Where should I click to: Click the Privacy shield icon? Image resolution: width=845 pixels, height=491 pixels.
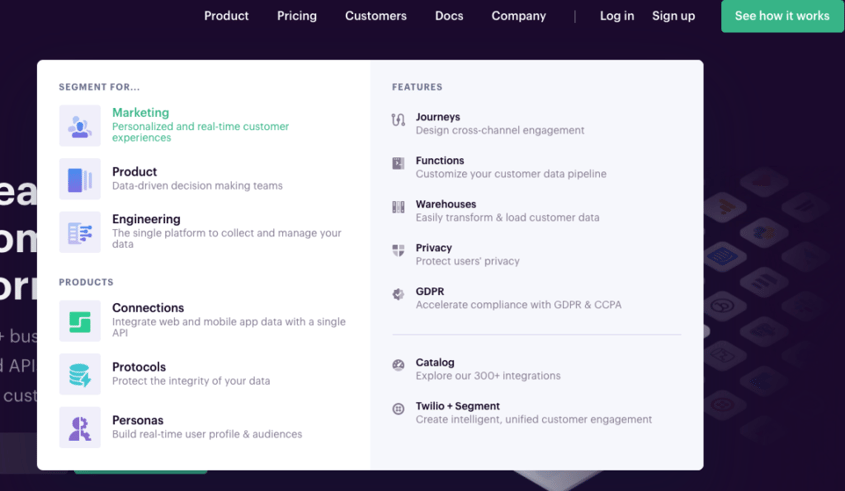click(398, 251)
